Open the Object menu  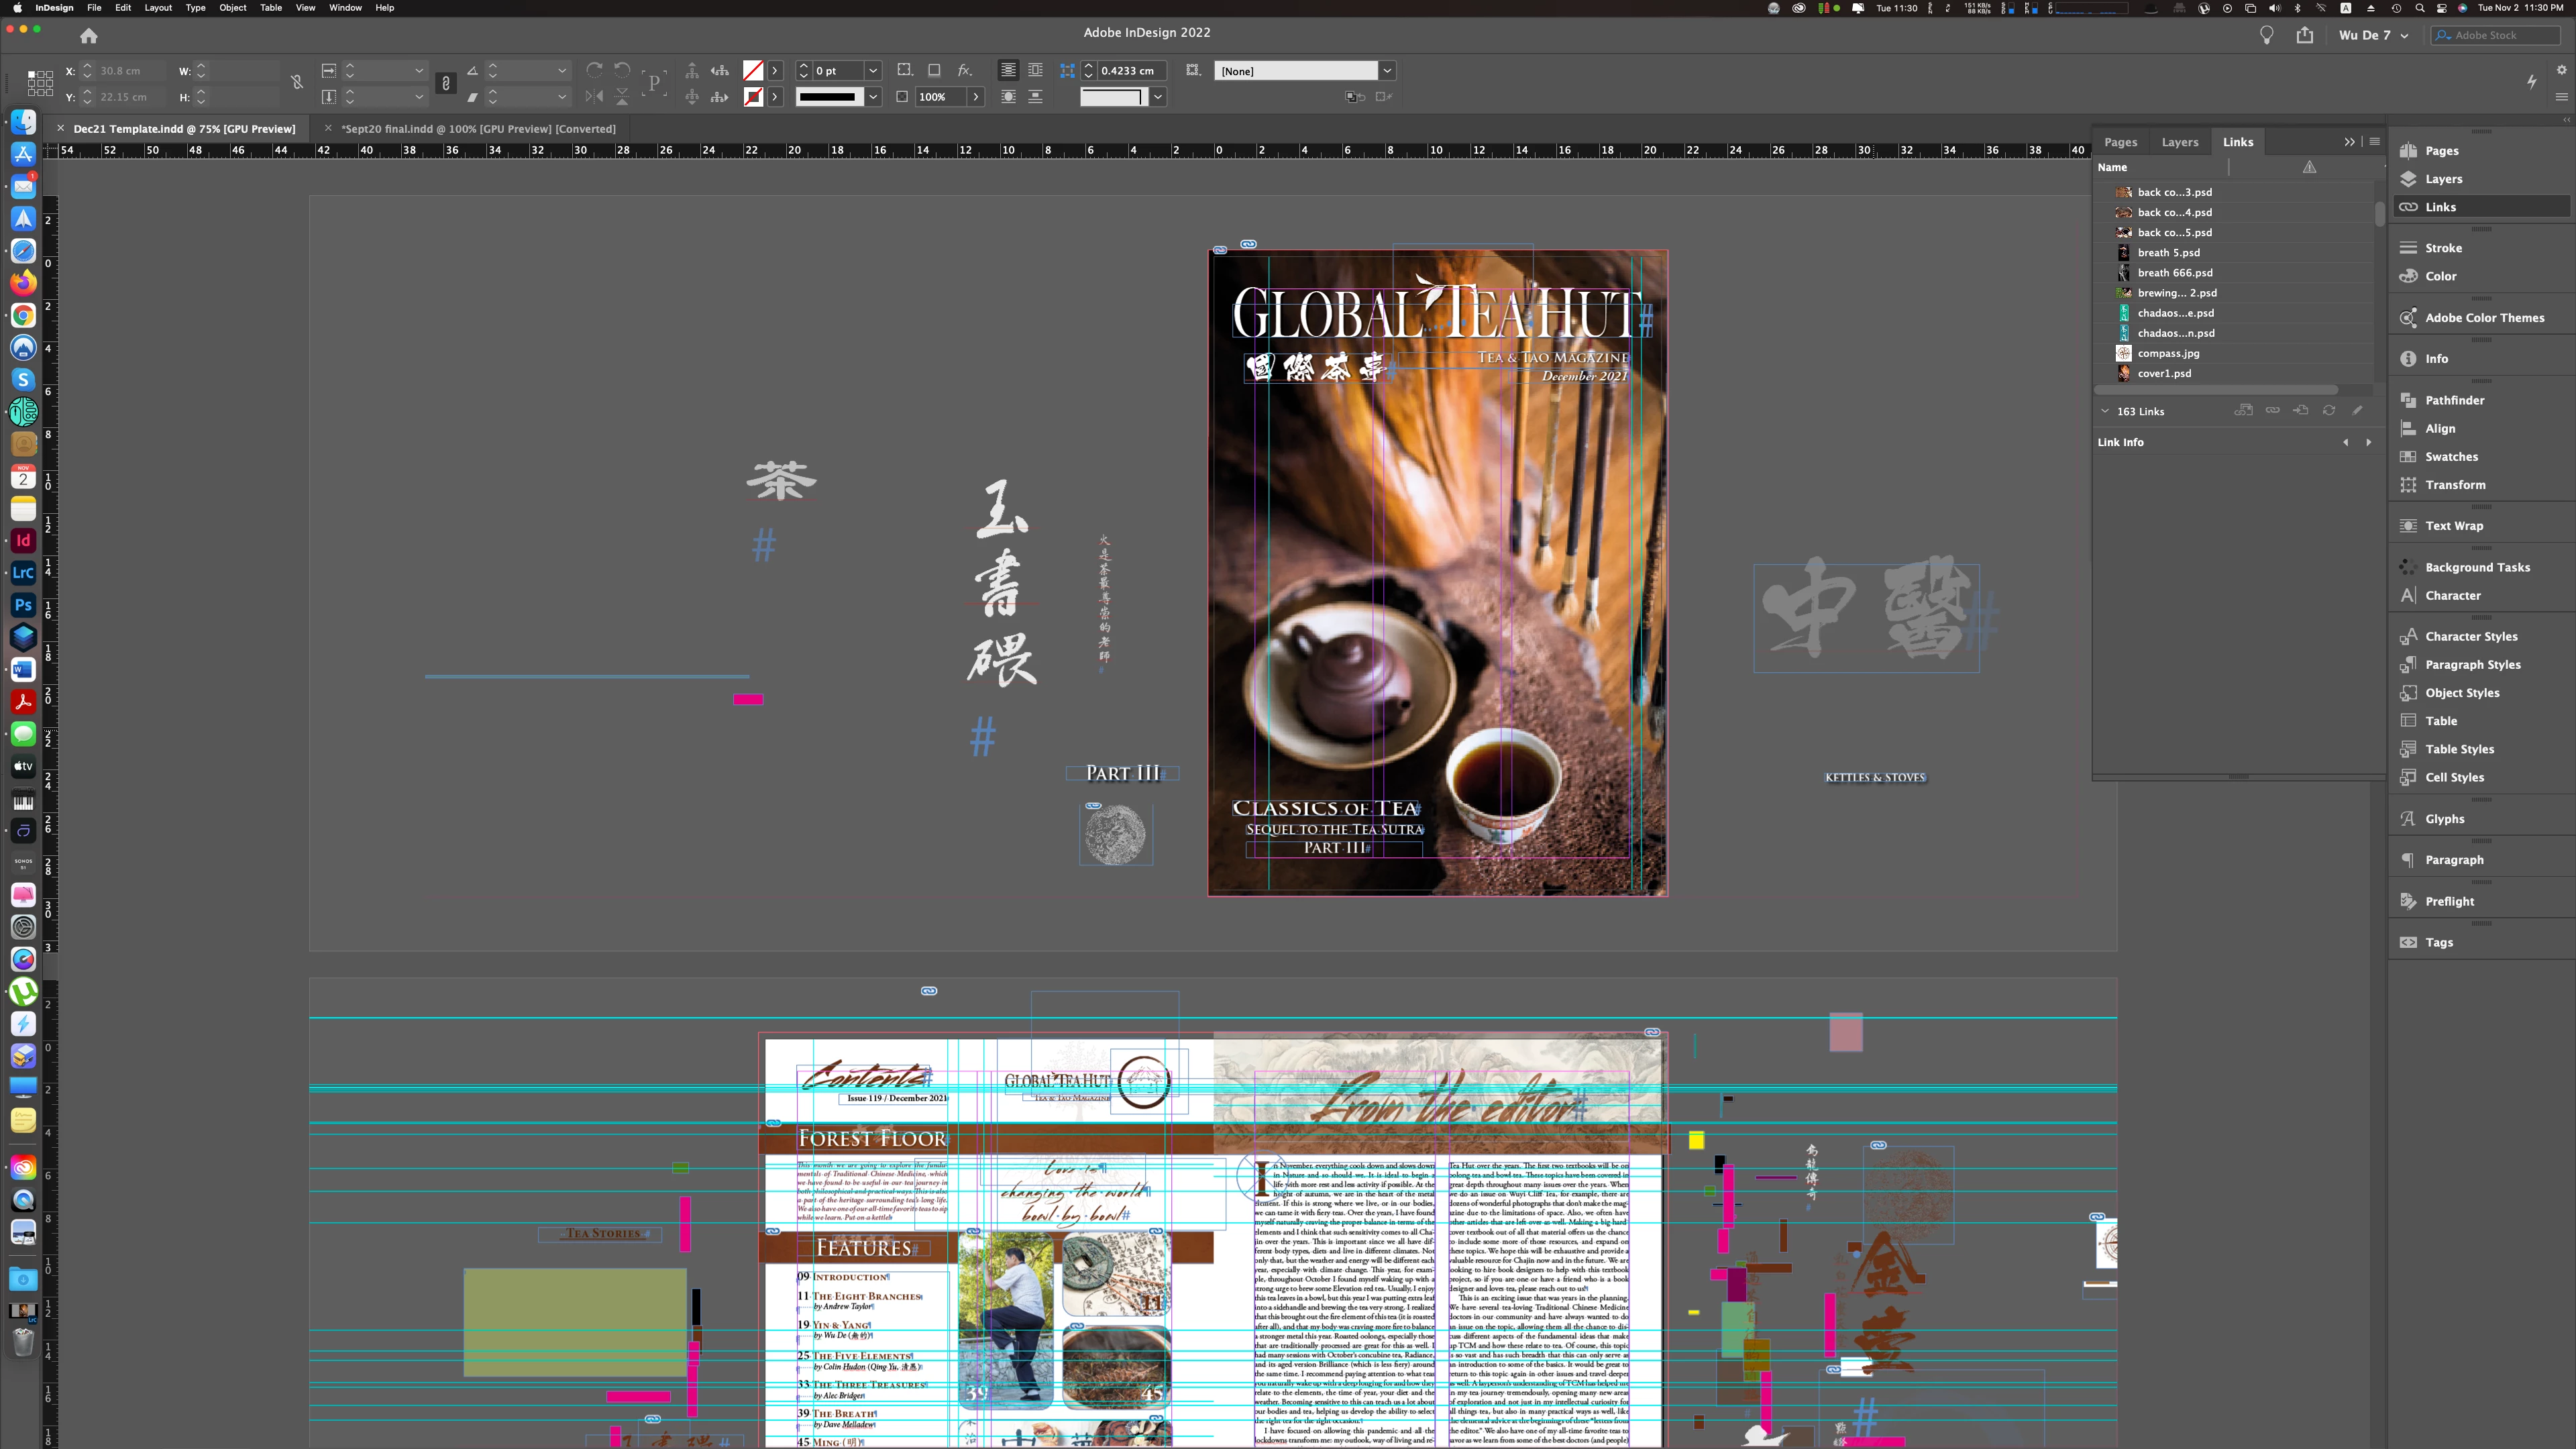tap(232, 8)
